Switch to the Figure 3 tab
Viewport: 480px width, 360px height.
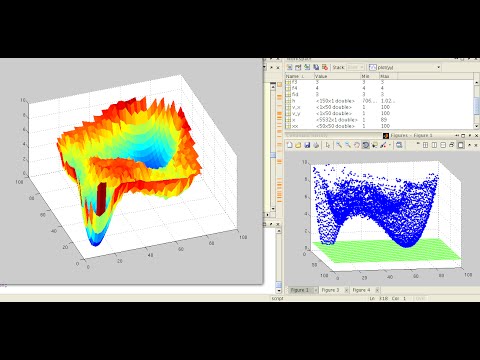[330, 290]
